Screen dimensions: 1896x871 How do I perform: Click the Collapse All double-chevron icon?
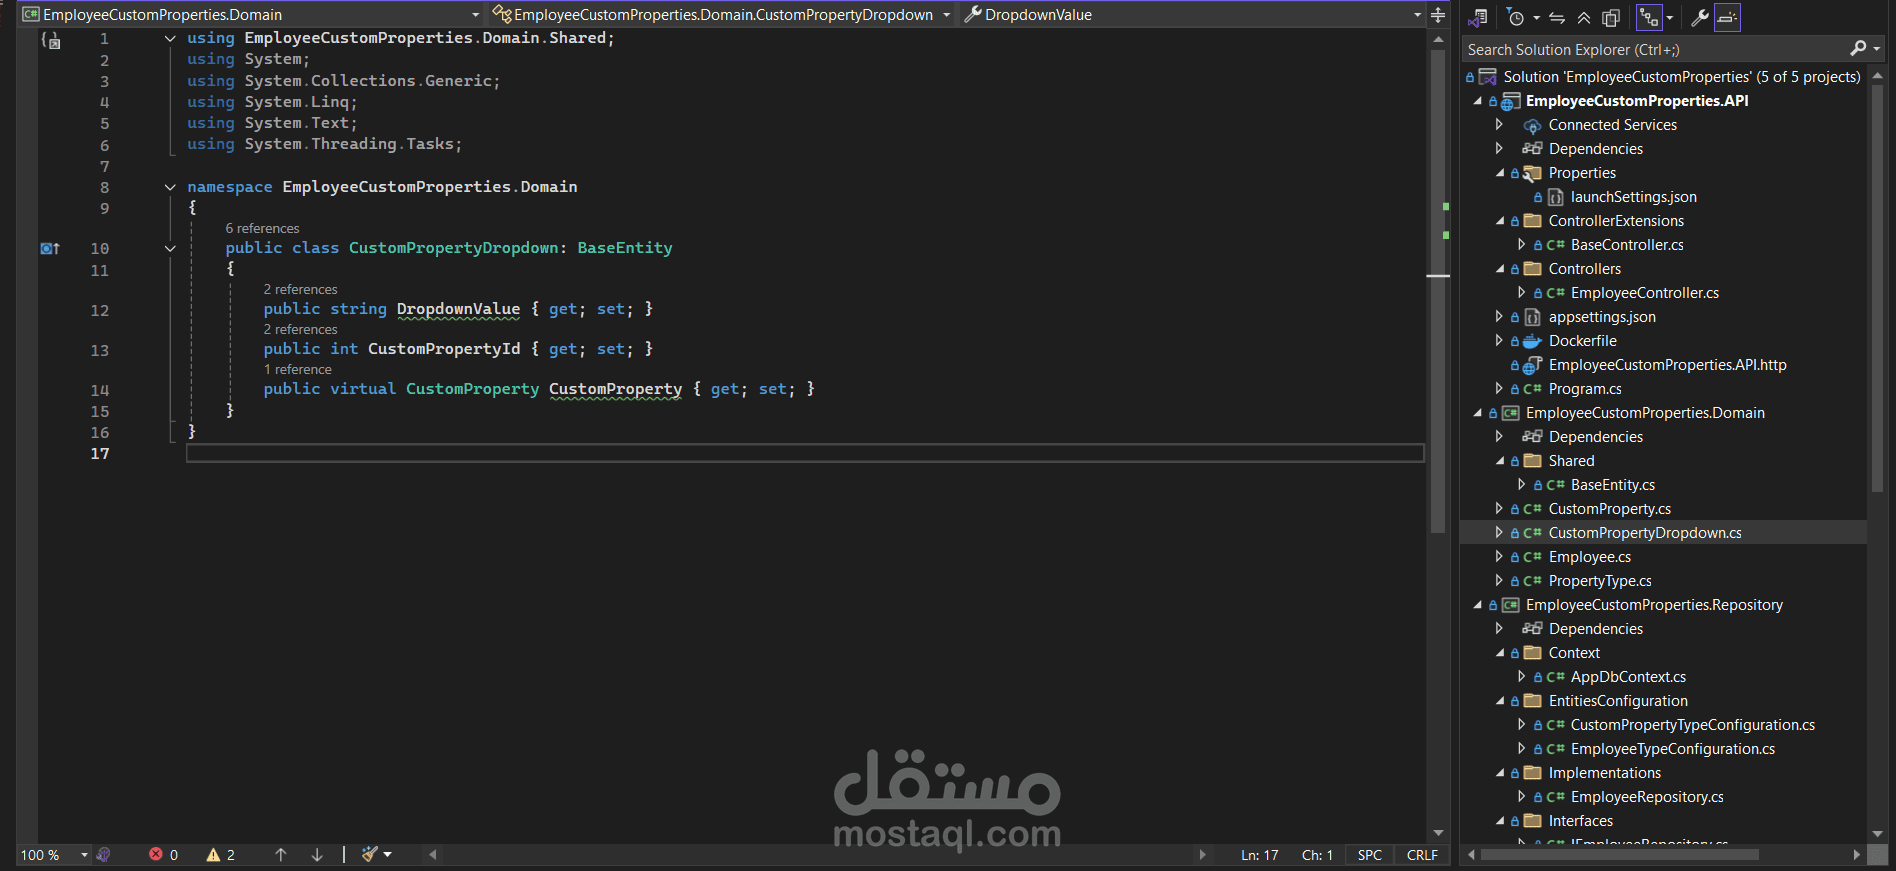coord(1584,17)
